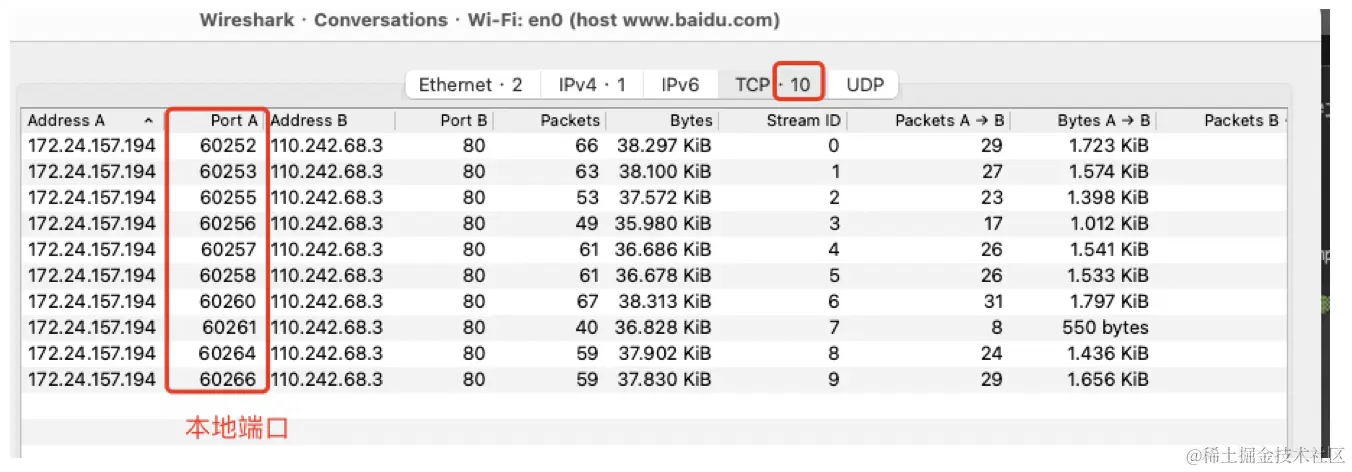Viewport: 1352px width, 472px height.
Task: Open the UDP conversations tab
Action: 865,85
